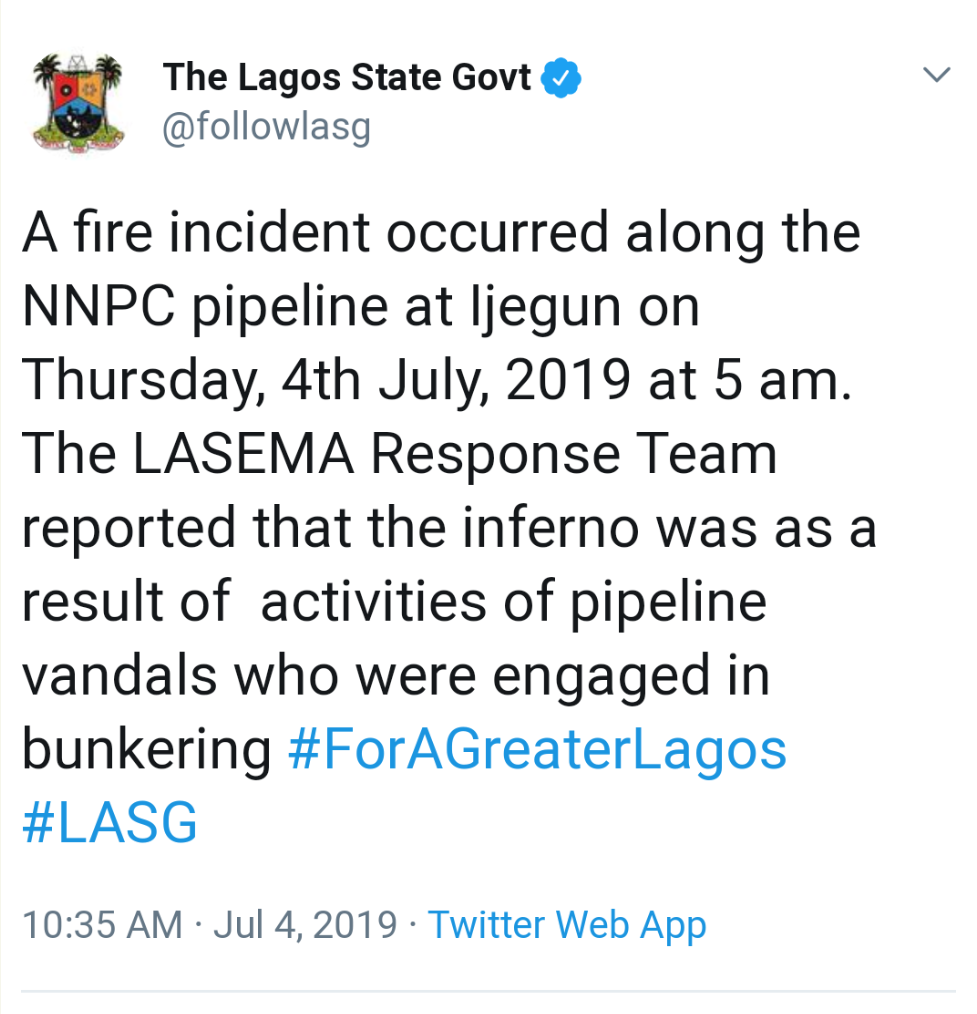This screenshot has height=1014, width=977.
Task: Click the Lagos State coat of arms avatar
Action: tap(78, 103)
